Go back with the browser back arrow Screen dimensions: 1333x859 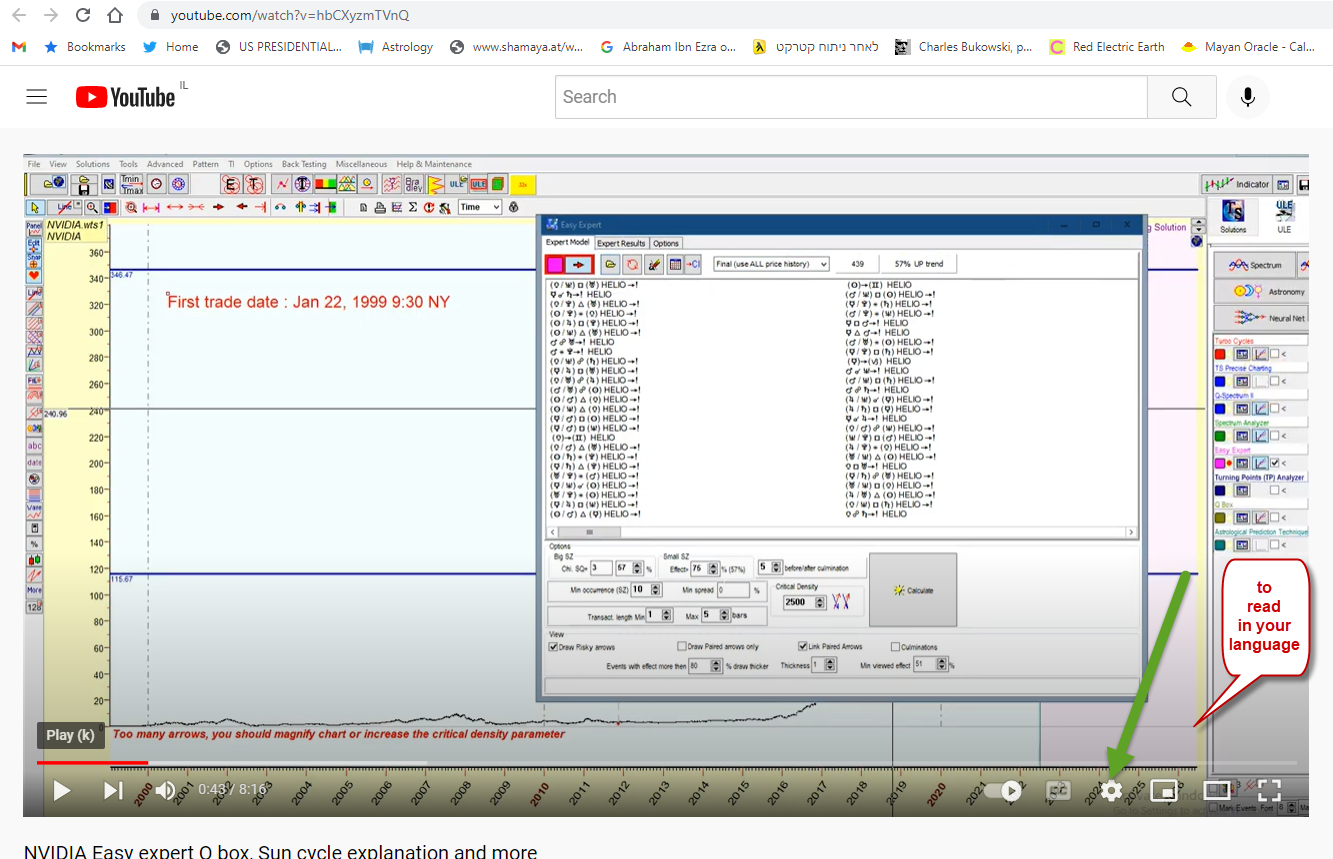click(x=21, y=15)
